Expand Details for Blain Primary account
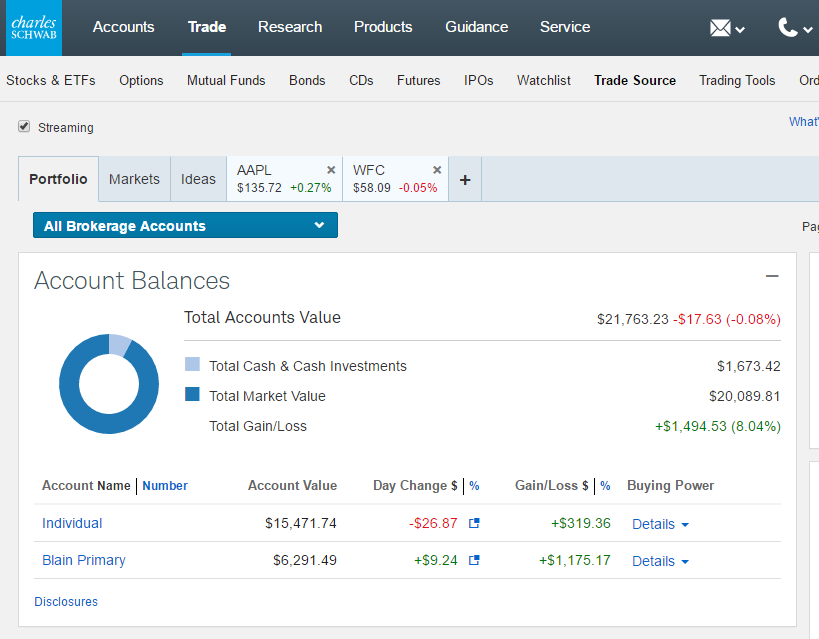The height and width of the screenshot is (639, 819). click(660, 561)
